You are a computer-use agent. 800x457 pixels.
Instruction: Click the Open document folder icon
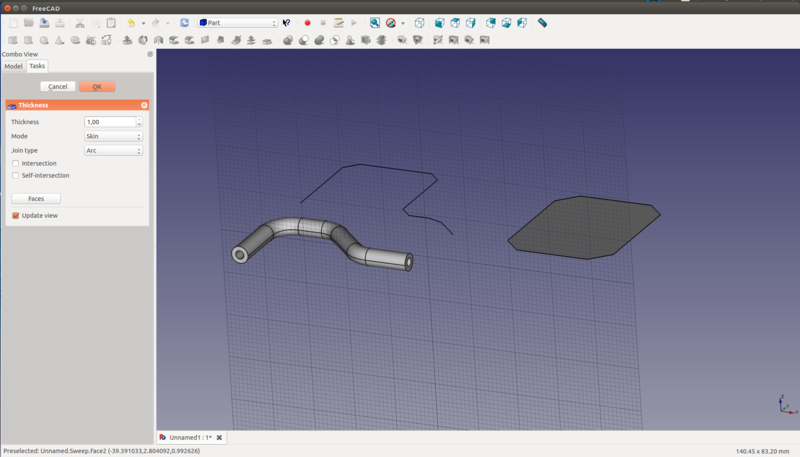pyautogui.click(x=28, y=22)
